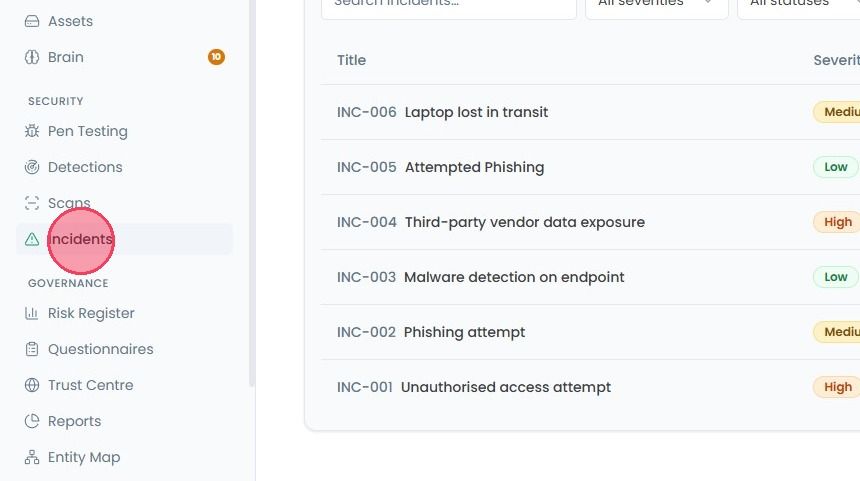Click the Brain notification badge showing 10
The width and height of the screenshot is (860, 481).
coord(216,56)
